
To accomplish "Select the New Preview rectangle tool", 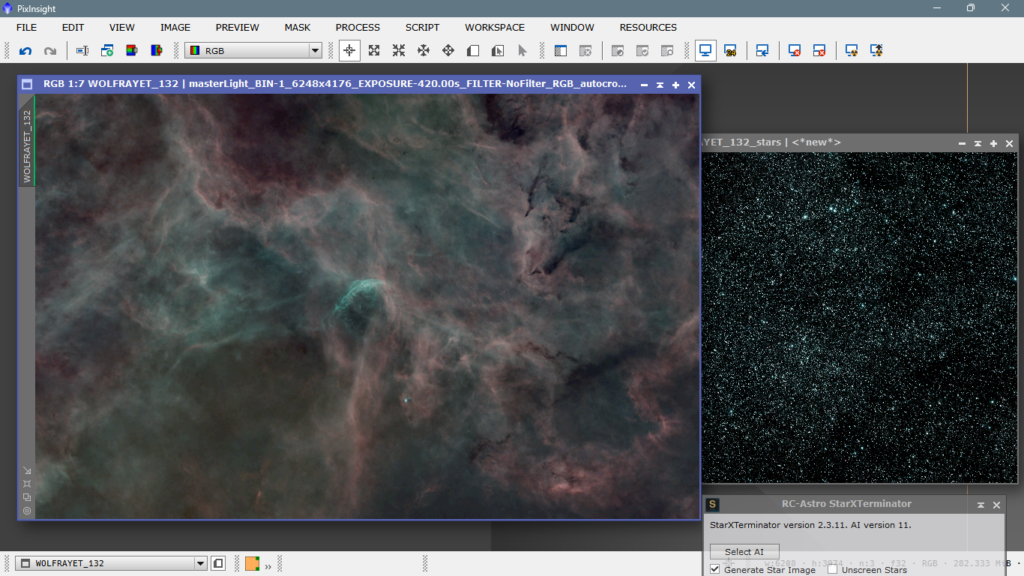I will pos(473,50).
